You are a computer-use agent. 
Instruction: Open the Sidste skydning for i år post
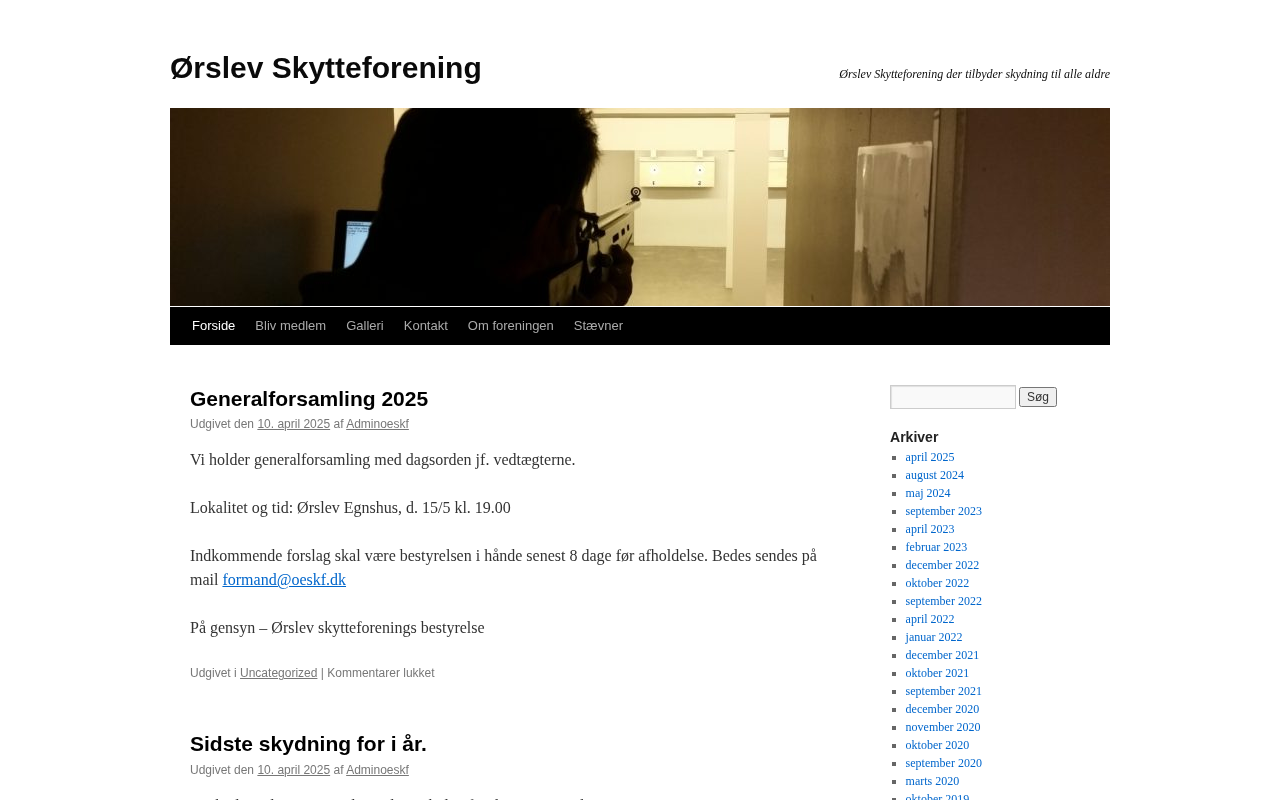pos(308,744)
